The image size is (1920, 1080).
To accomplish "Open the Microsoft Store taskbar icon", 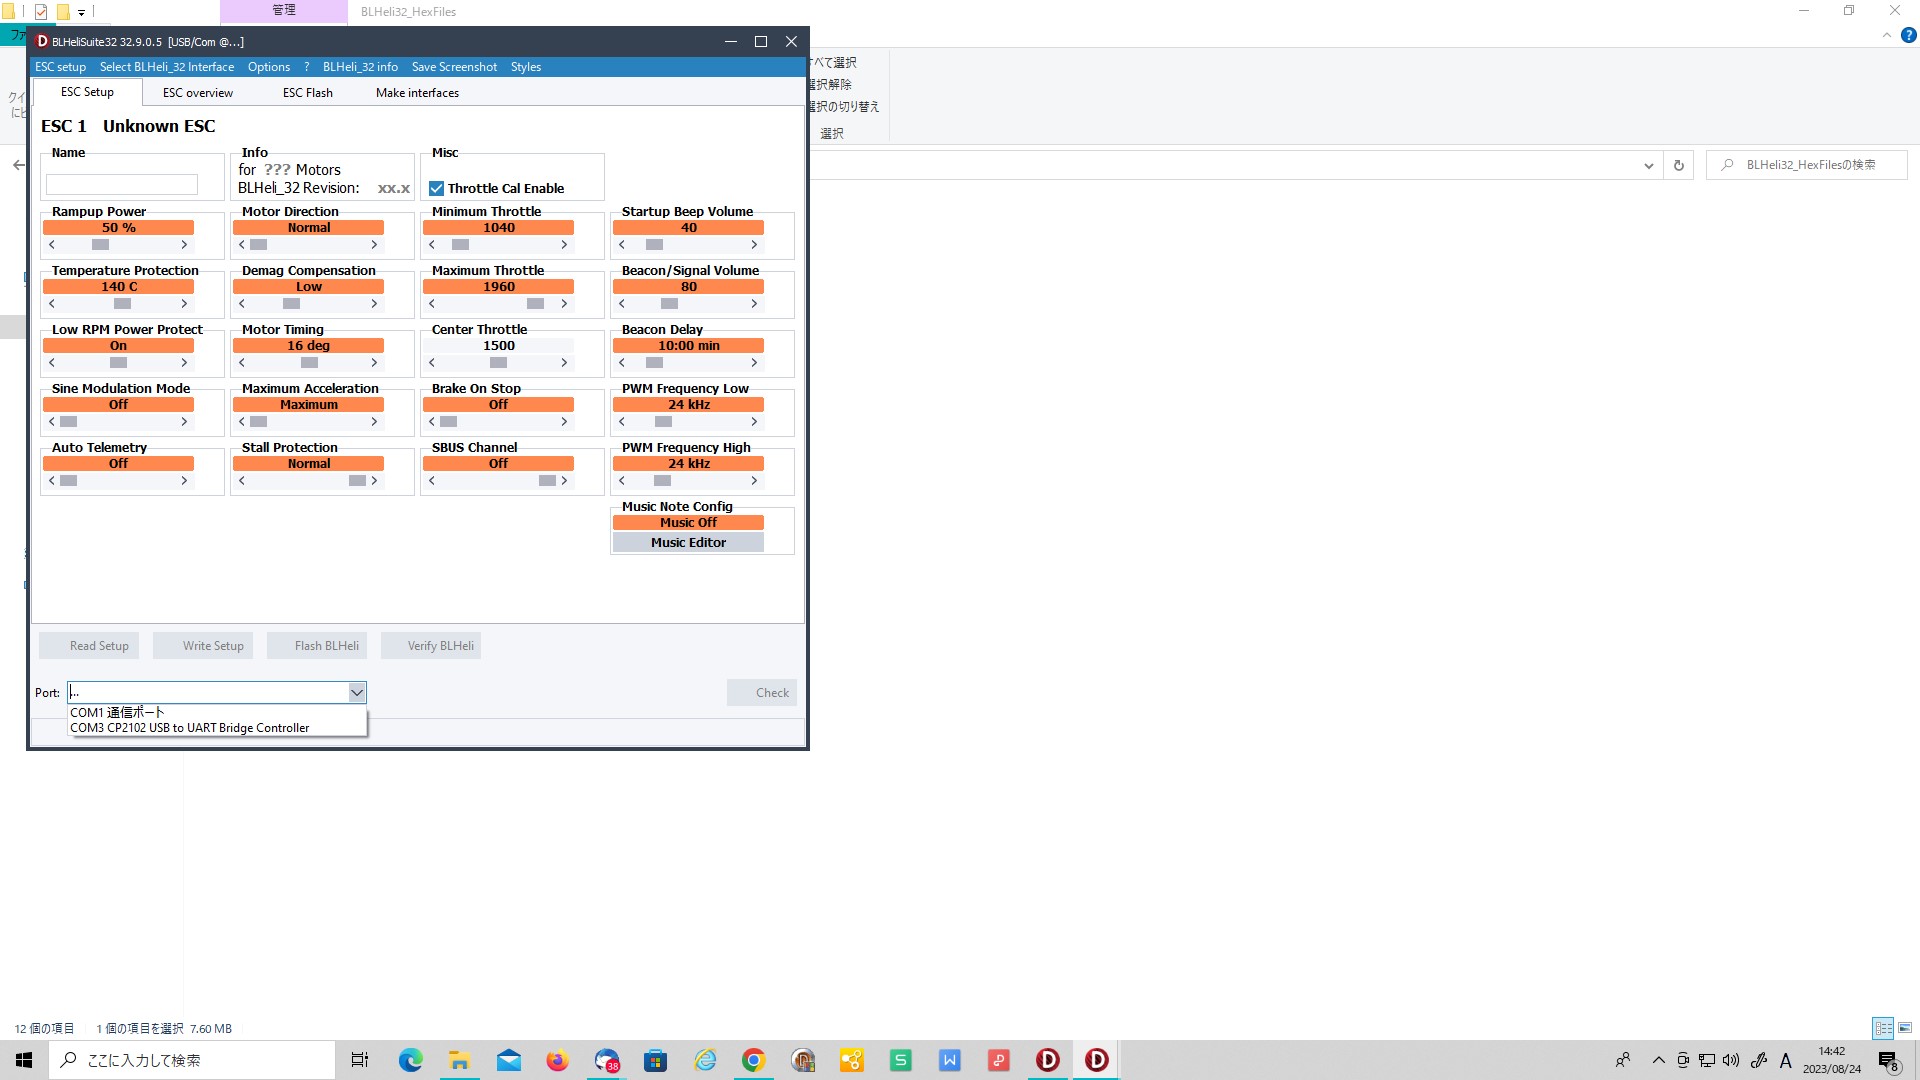I will tap(655, 1060).
